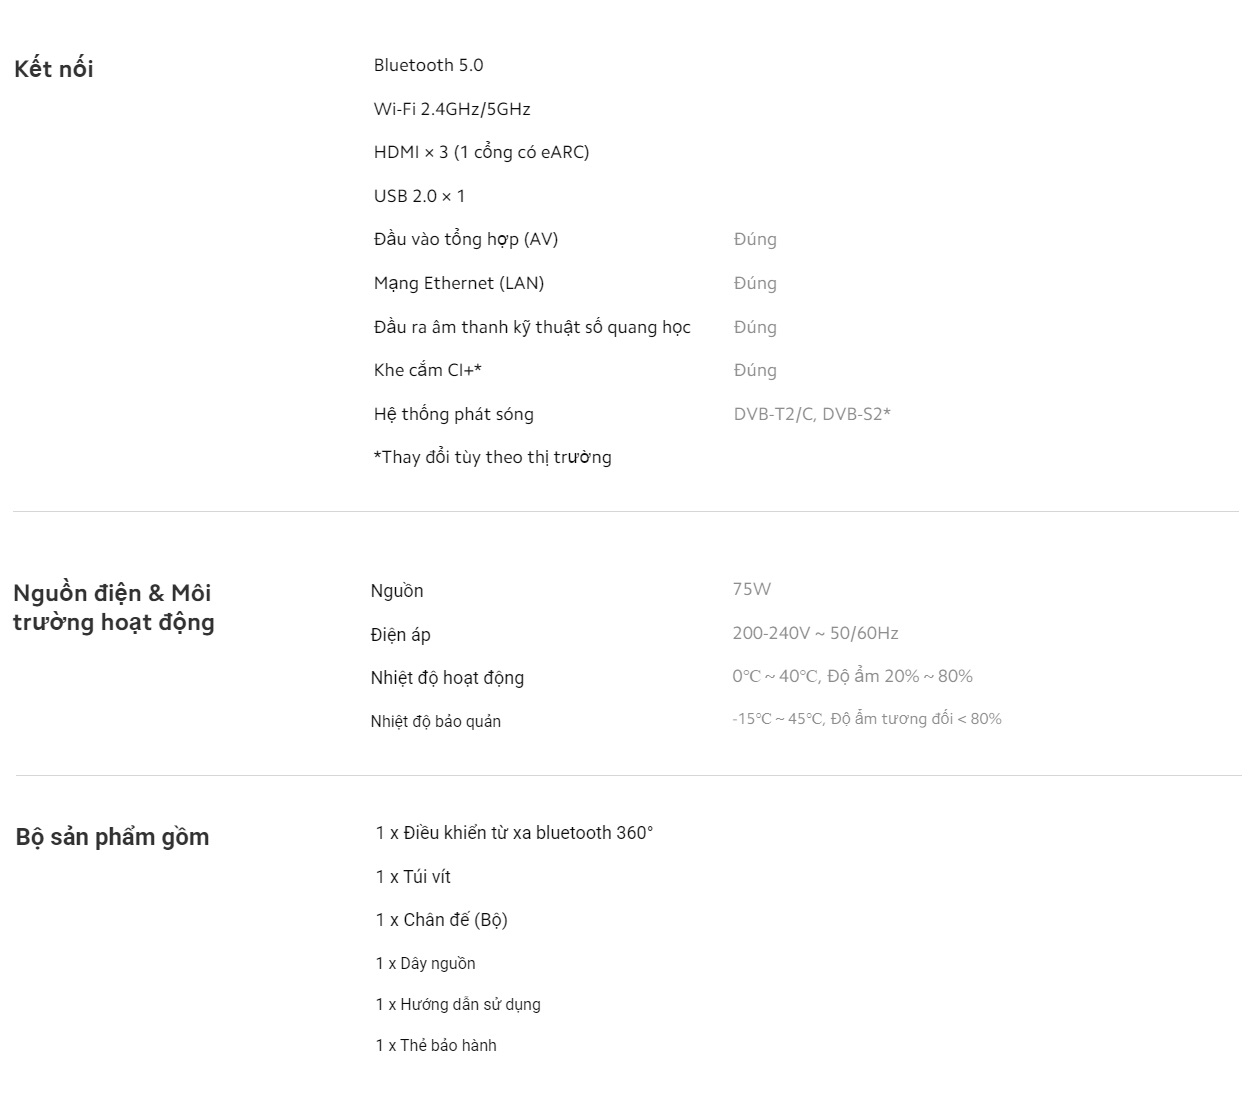Click the "Khe cắm CI+*" label
This screenshot has height=1110, width=1258.
(428, 370)
